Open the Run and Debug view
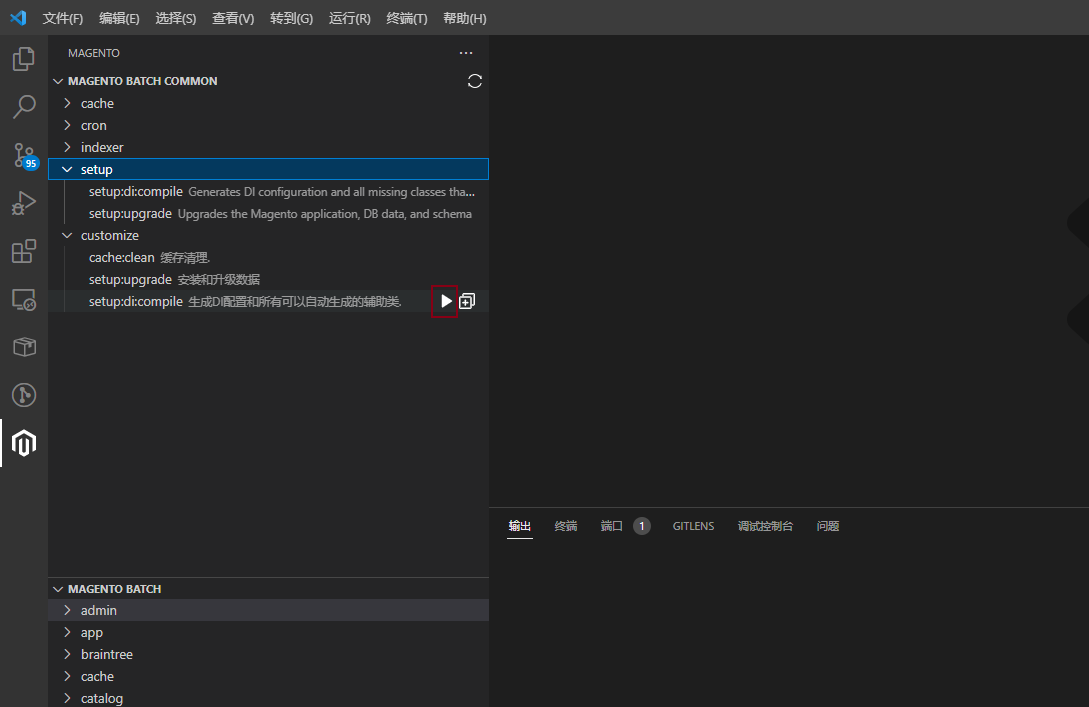The image size is (1089, 707). pyautogui.click(x=24, y=203)
